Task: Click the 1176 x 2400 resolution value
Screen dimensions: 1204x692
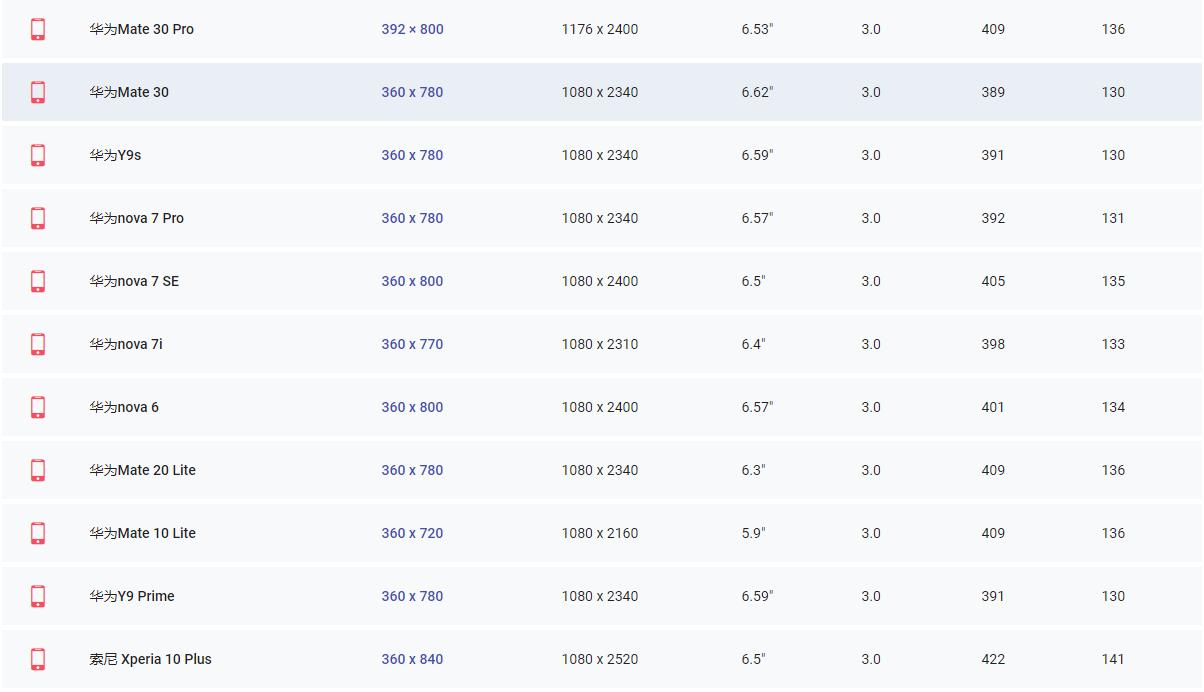Action: pyautogui.click(x=600, y=29)
